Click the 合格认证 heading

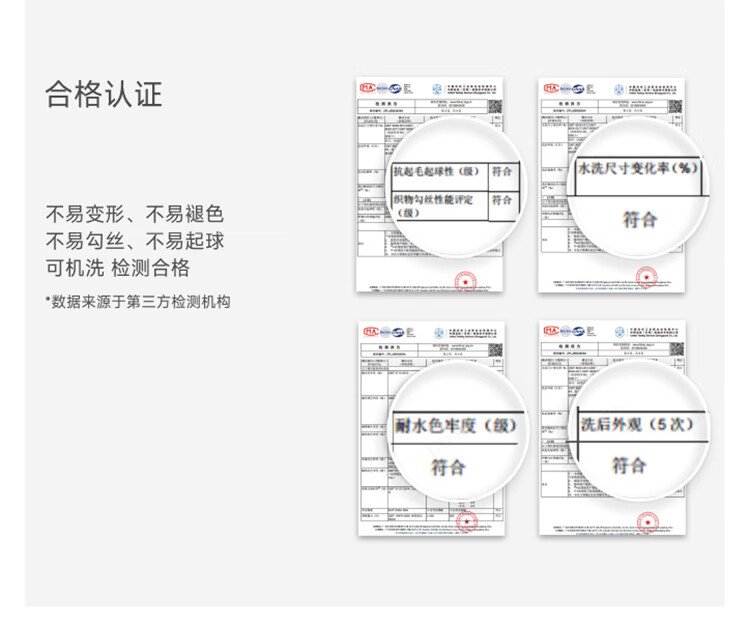point(103,94)
